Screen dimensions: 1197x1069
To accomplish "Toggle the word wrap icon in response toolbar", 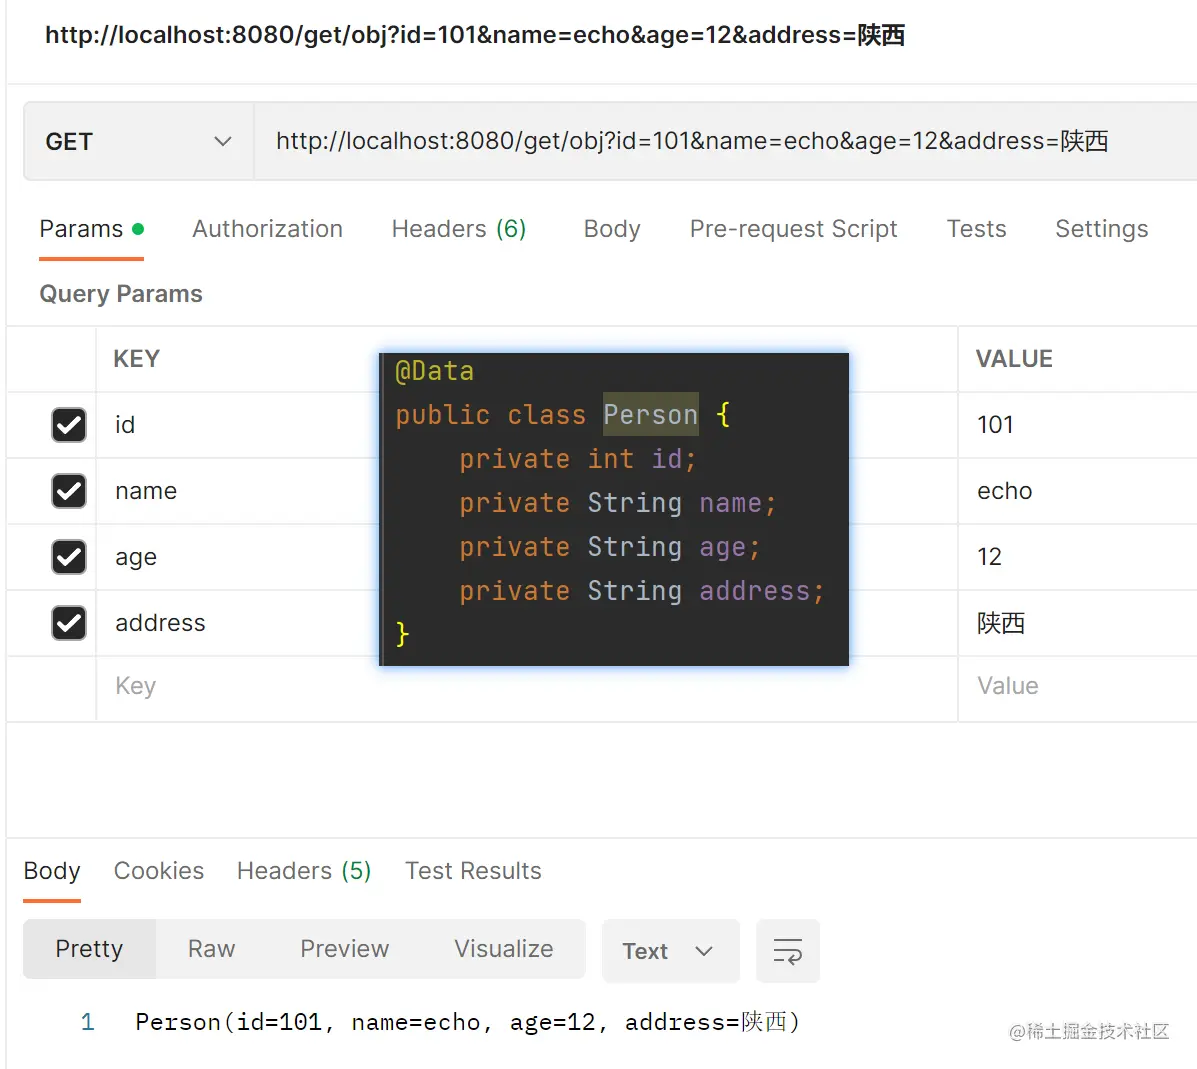I will click(x=787, y=951).
